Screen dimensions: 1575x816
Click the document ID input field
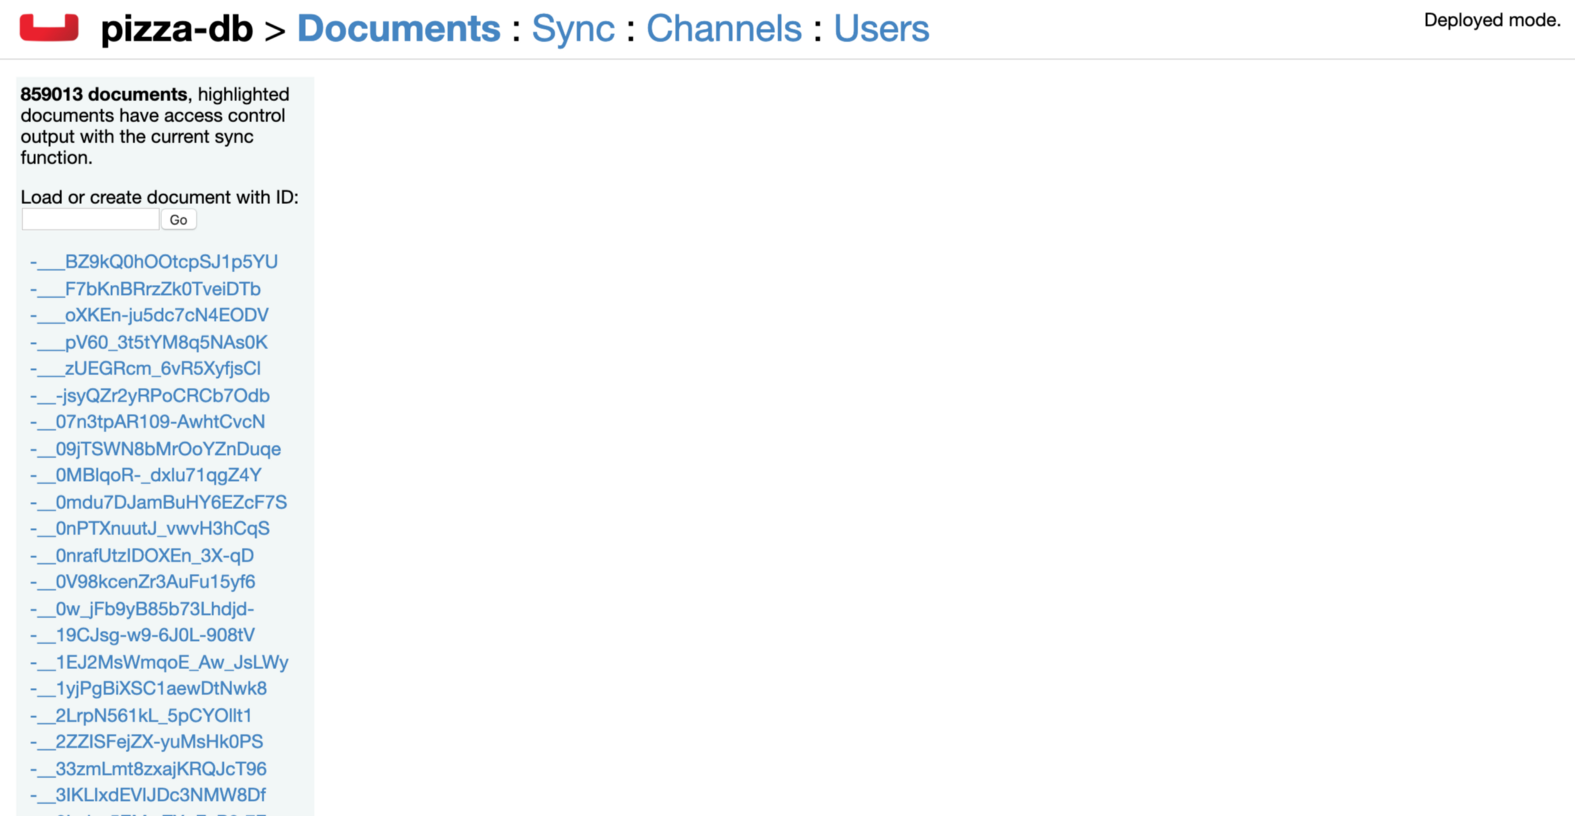(x=90, y=220)
